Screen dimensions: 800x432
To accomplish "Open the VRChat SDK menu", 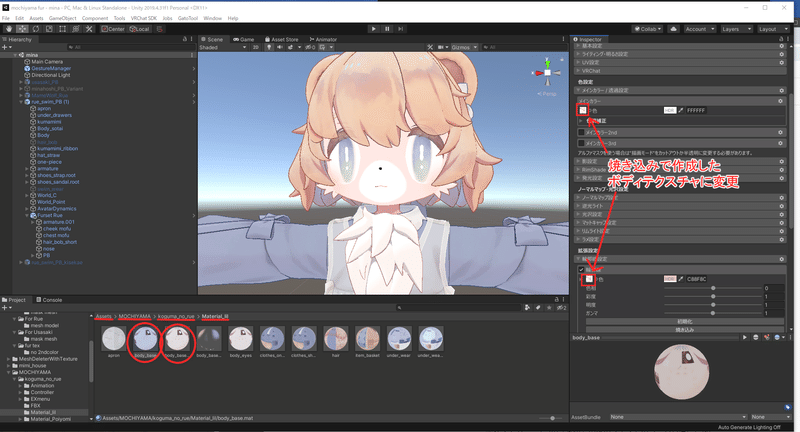I will pyautogui.click(x=144, y=18).
